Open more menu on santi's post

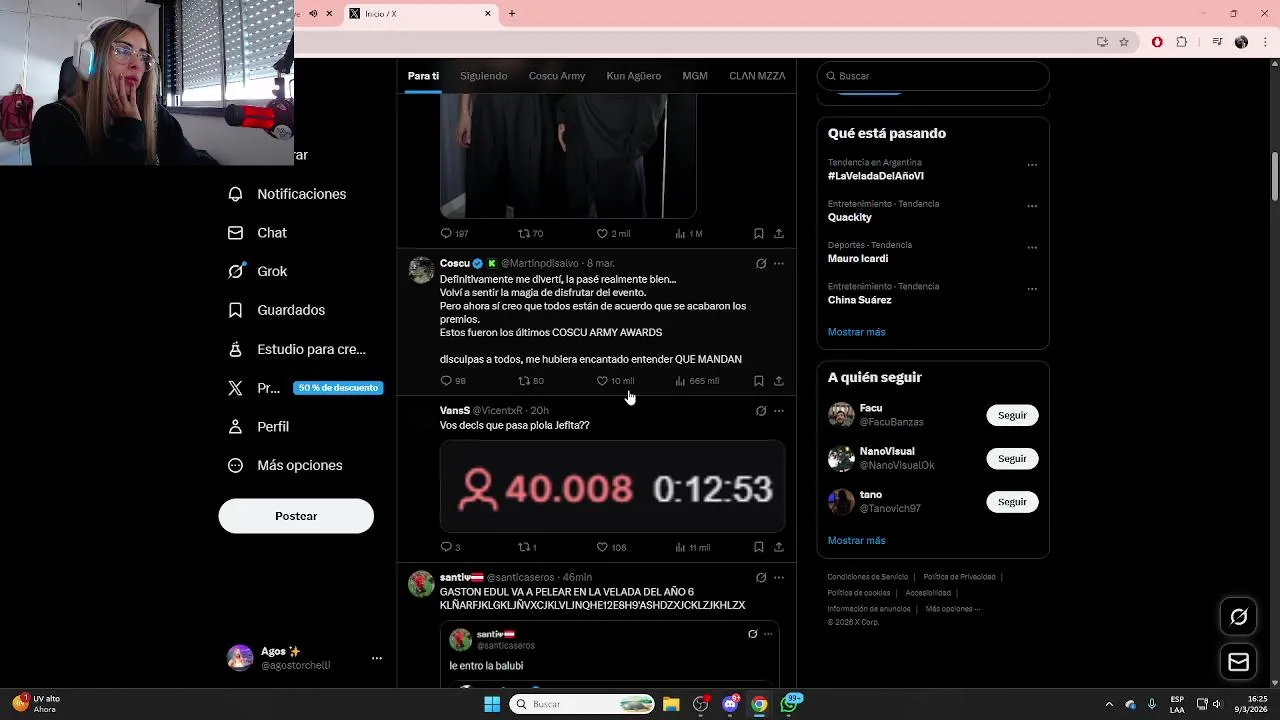pos(779,578)
